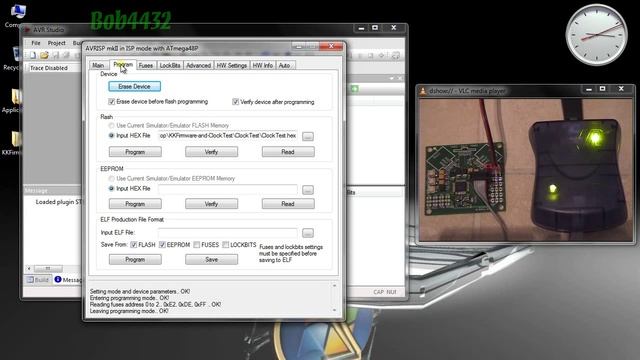640x360 pixels.
Task: Select Flash Use Current Simulator/Emulator FLASH Memory
Action: 111,126
